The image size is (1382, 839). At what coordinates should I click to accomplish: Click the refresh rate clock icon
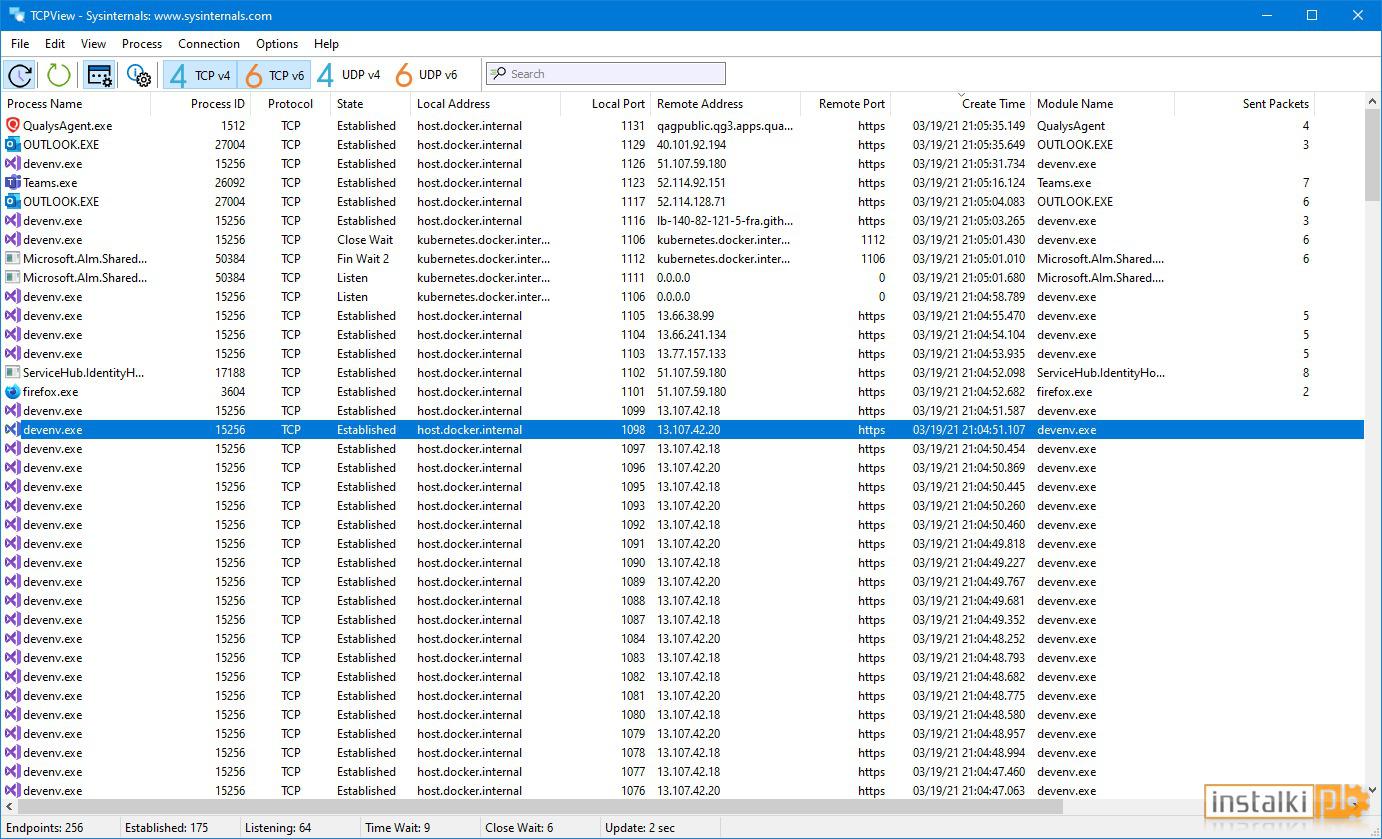pos(20,75)
